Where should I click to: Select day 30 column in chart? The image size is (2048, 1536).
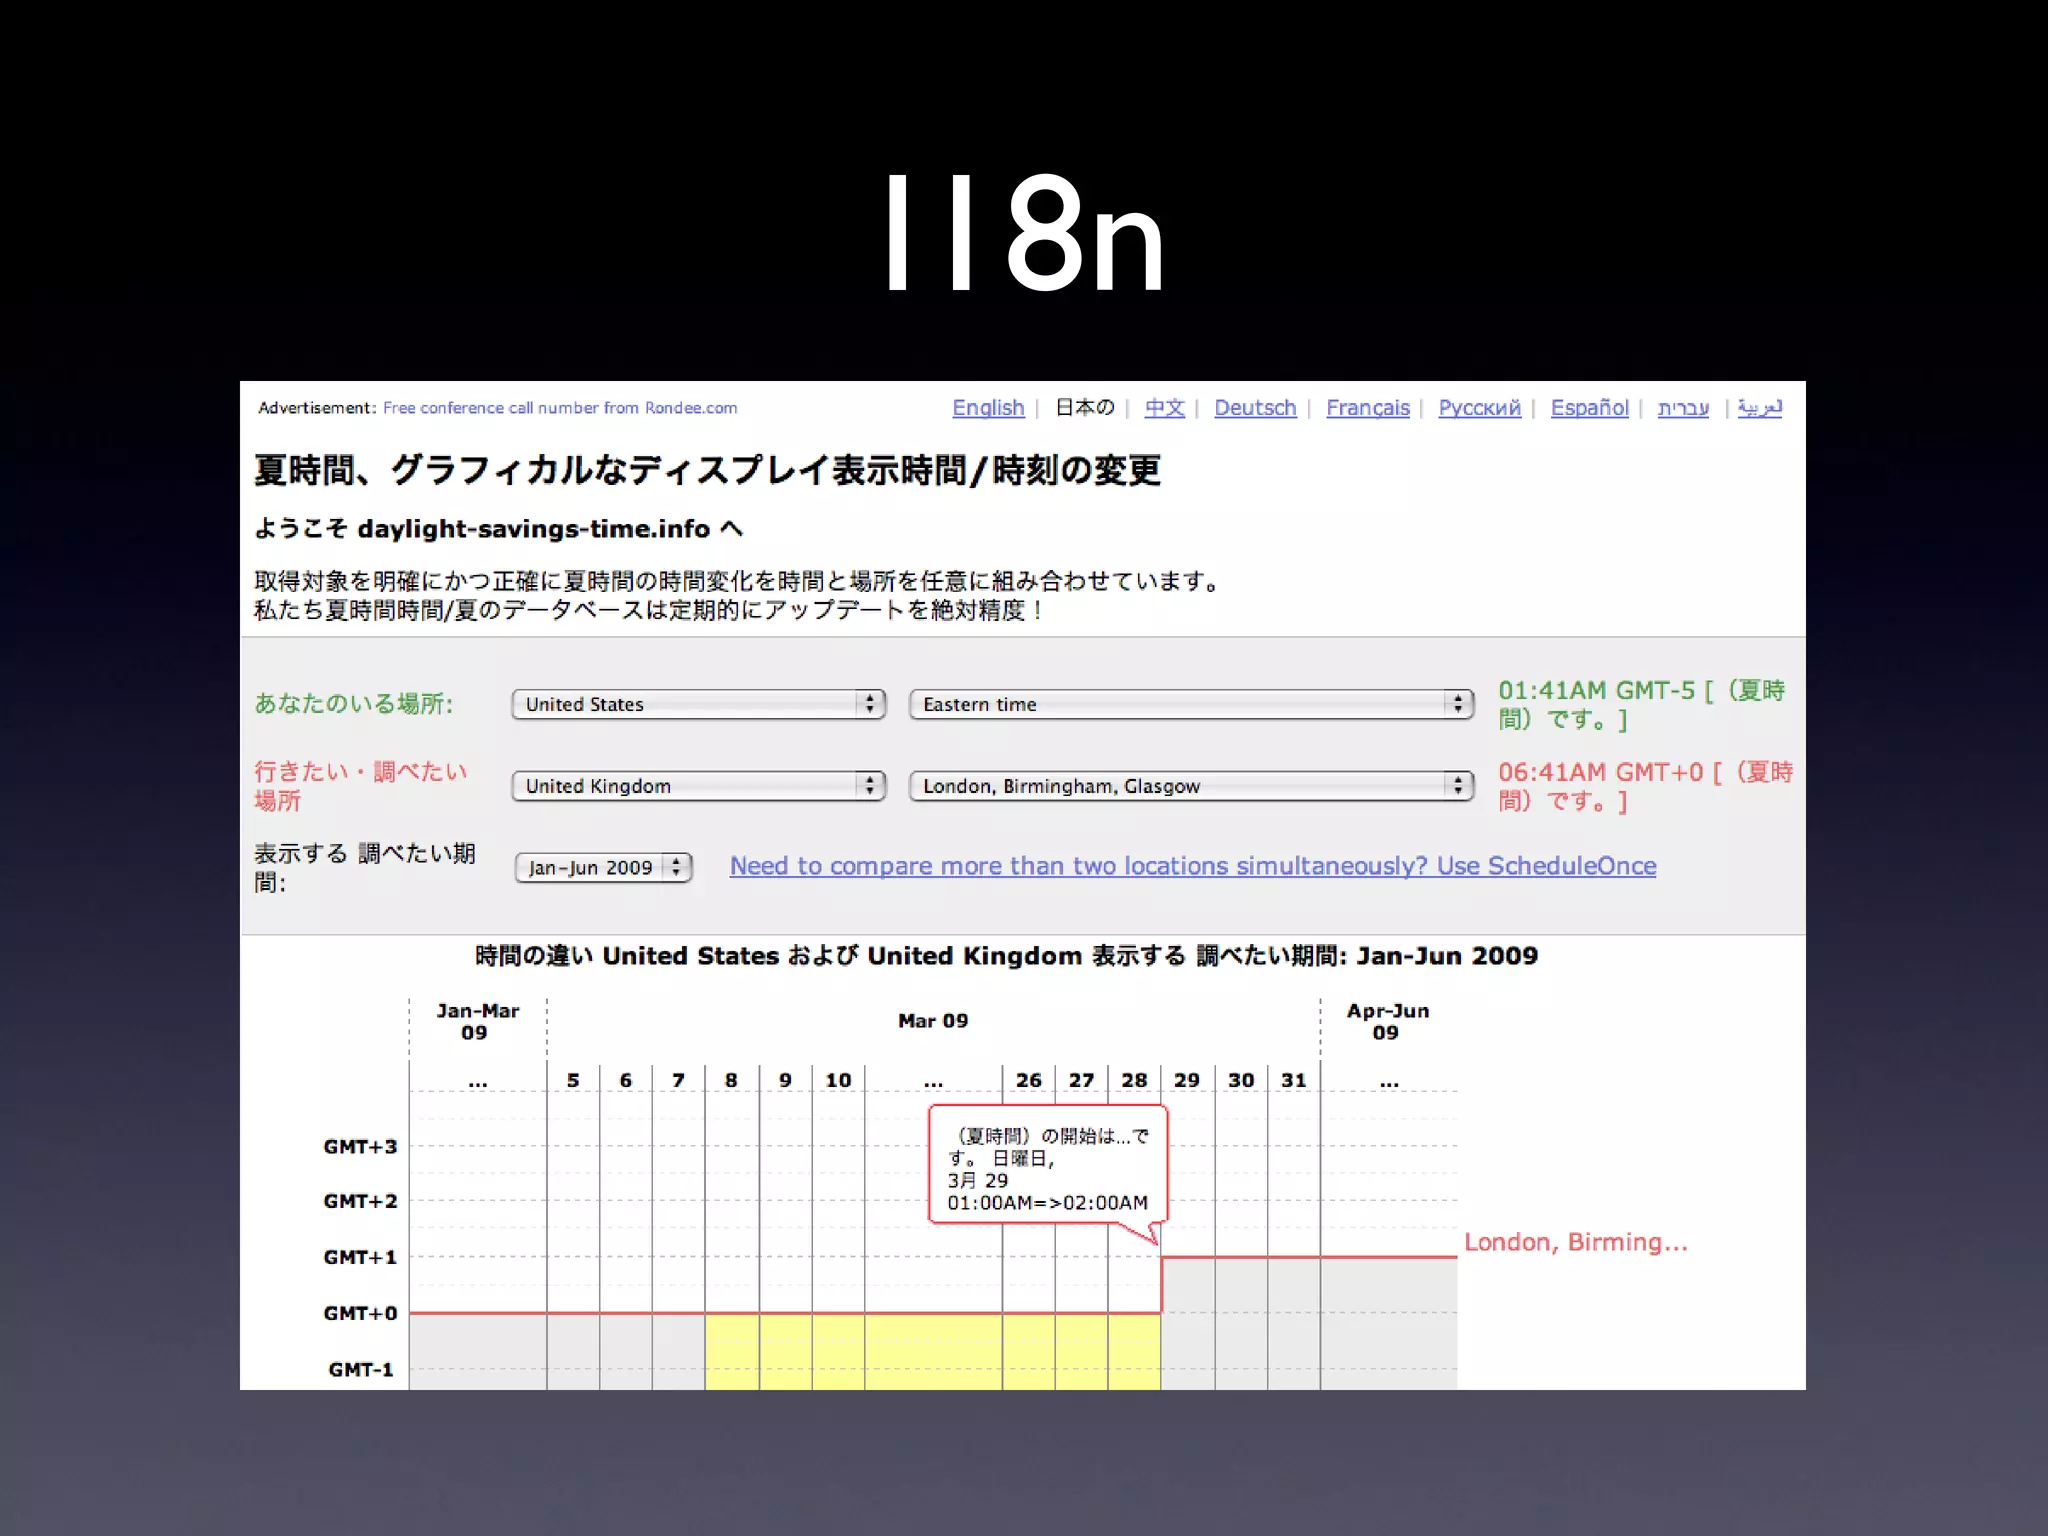click(1241, 1080)
